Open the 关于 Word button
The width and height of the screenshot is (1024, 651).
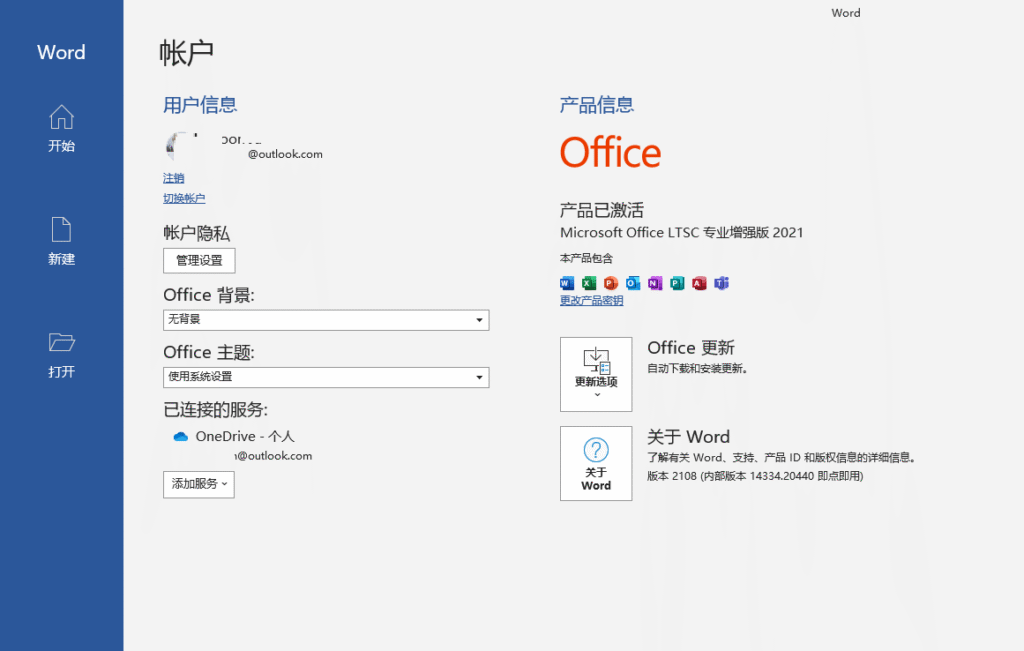point(596,463)
